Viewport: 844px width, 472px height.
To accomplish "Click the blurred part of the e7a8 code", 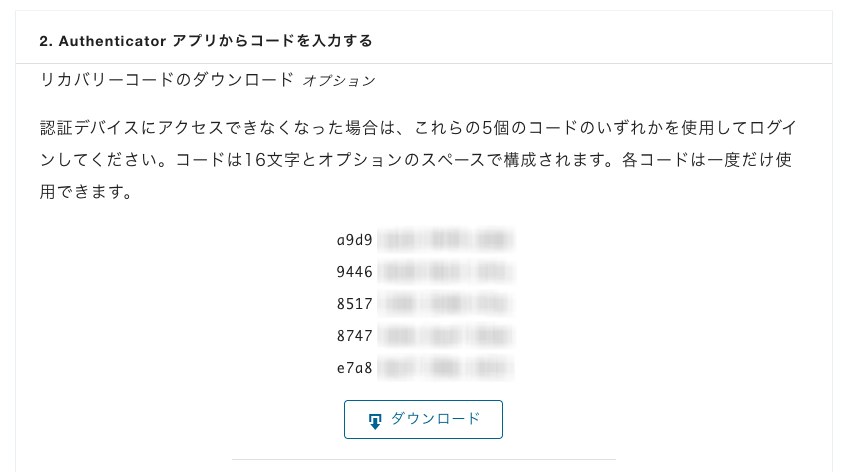I will 446,368.
